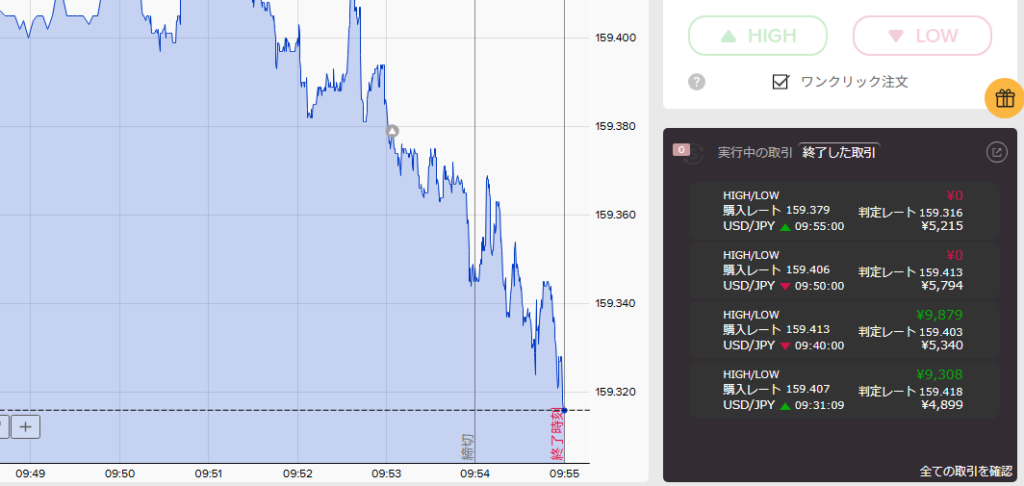Zoom in chart with plus button

tap(25, 427)
